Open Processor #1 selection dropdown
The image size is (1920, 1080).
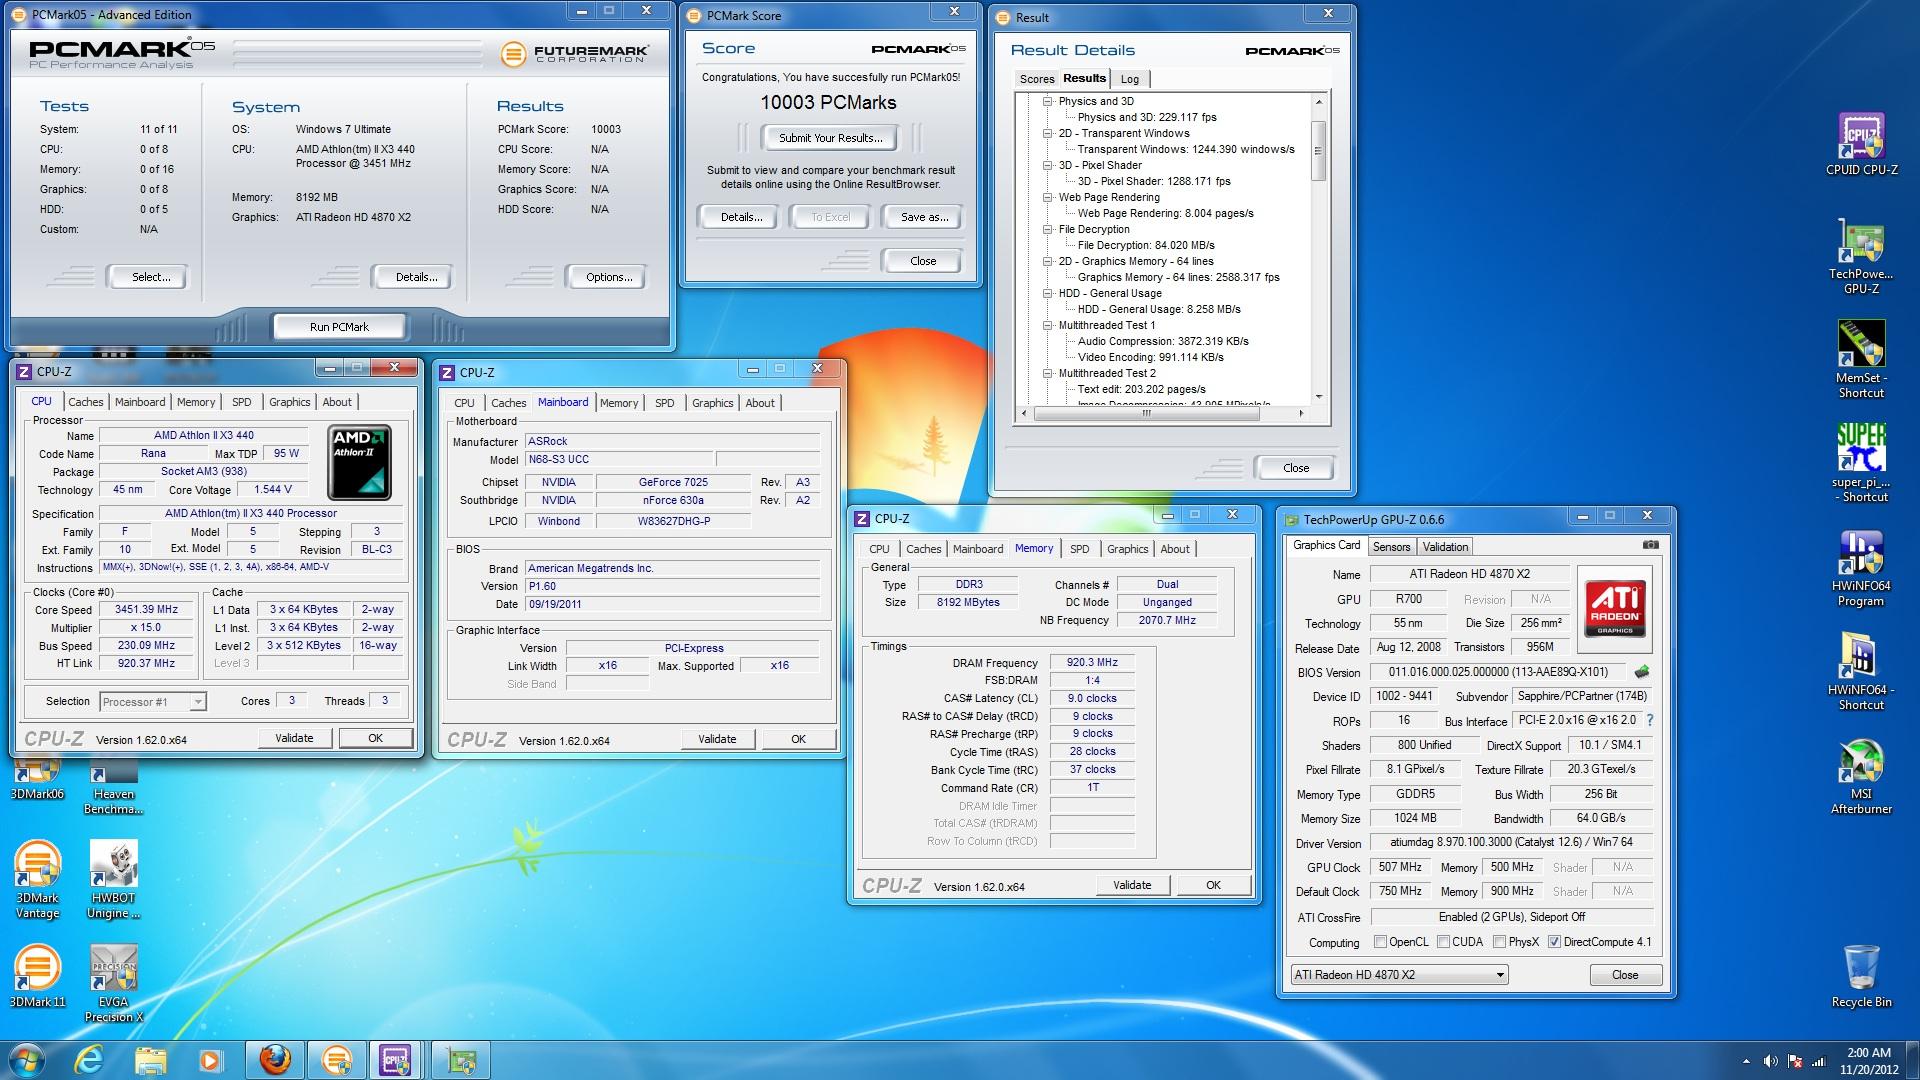tap(153, 702)
